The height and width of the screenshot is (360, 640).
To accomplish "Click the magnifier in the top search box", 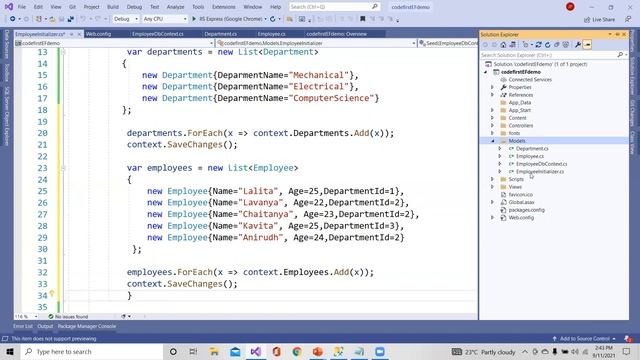I will pyautogui.click(x=375, y=7).
